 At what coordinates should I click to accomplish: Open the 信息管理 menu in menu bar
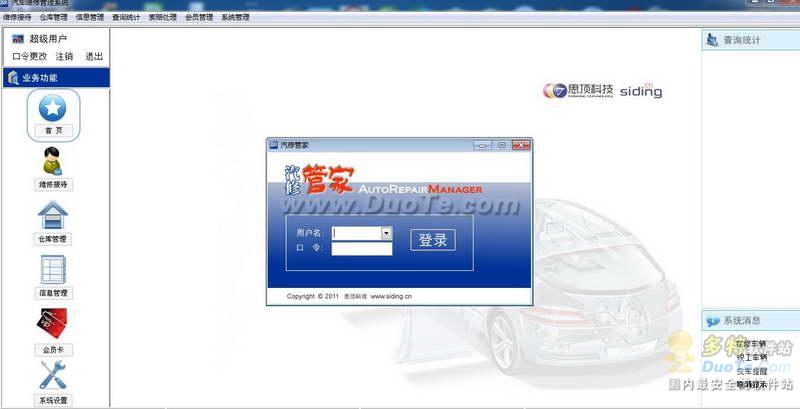pyautogui.click(x=90, y=17)
